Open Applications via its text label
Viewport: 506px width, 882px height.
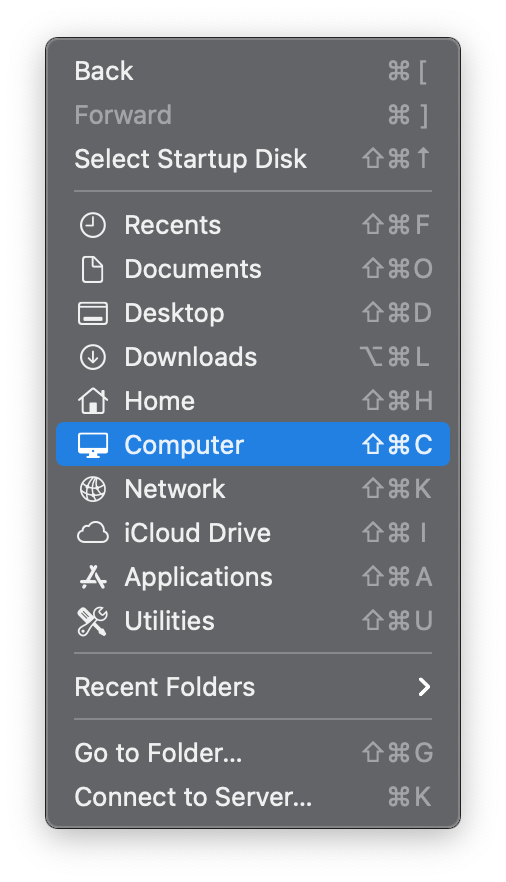(198, 577)
